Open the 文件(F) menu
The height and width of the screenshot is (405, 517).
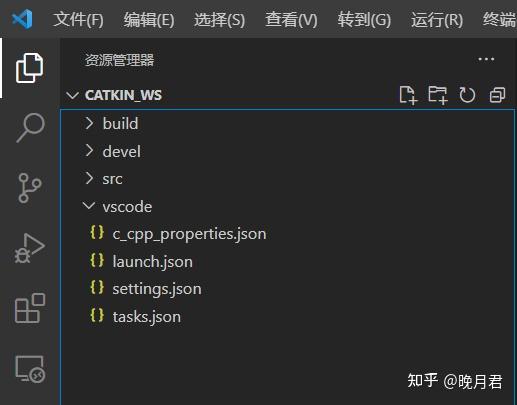(x=78, y=20)
